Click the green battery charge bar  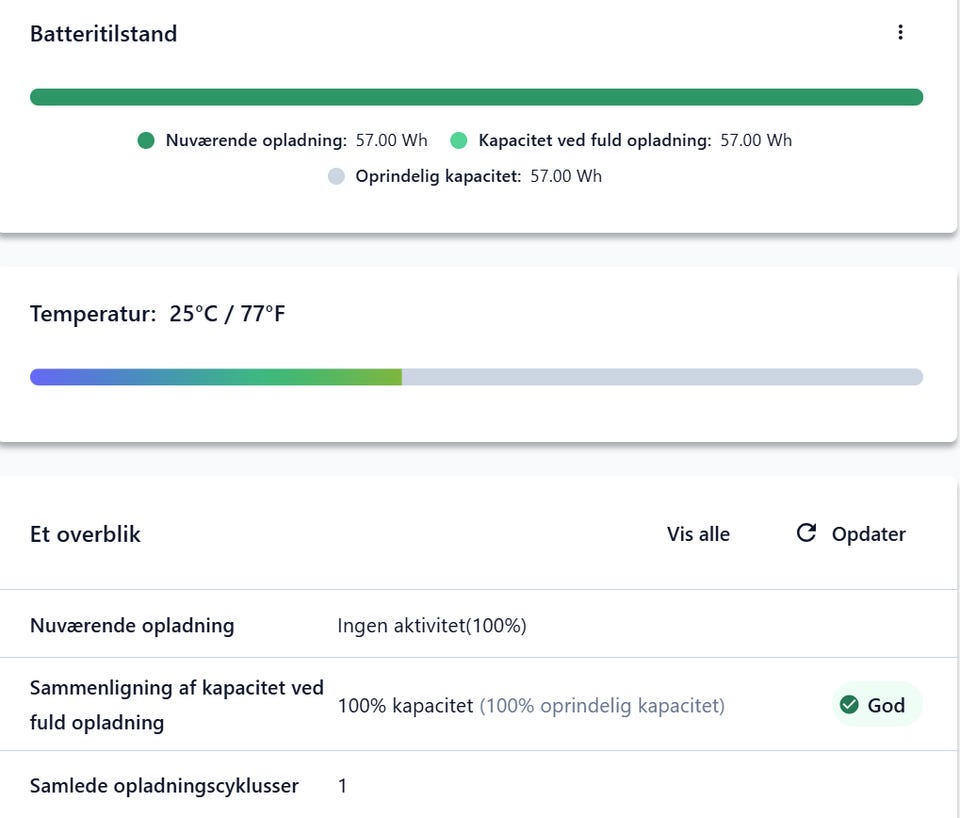[476, 97]
